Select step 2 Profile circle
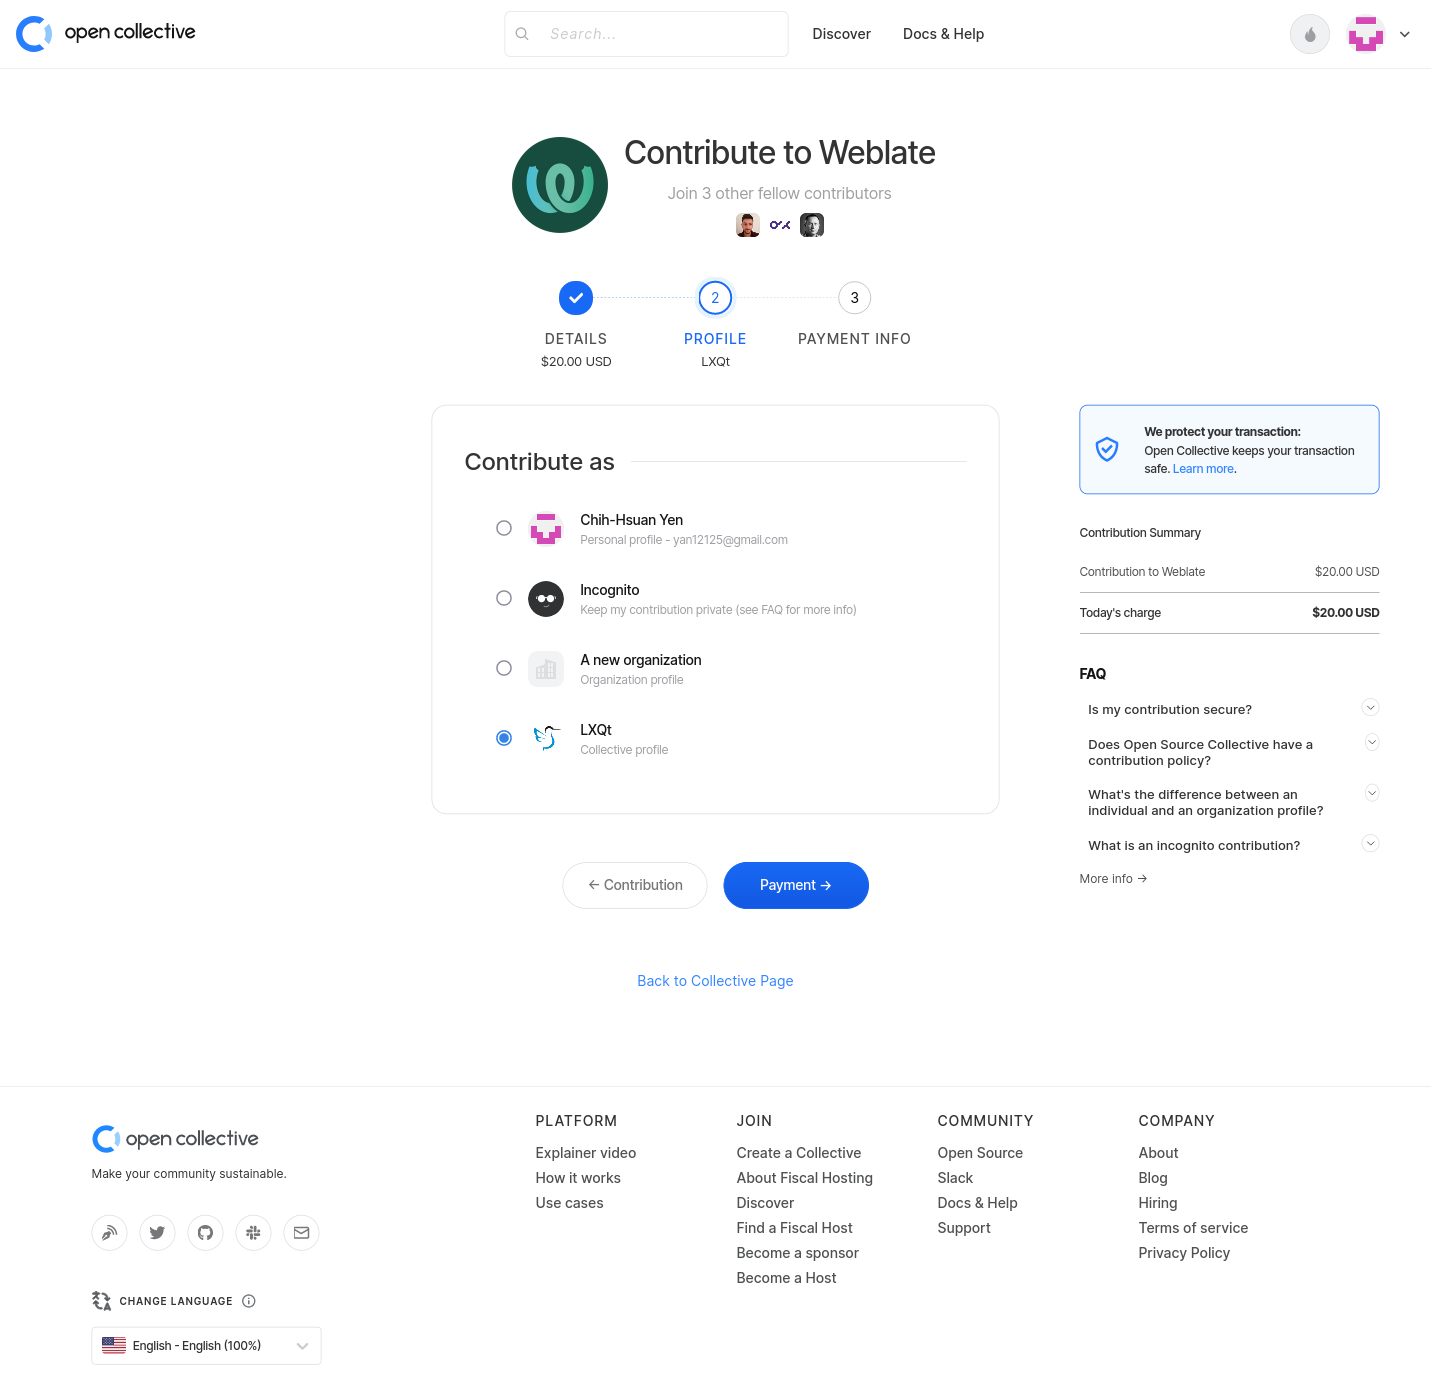The width and height of the screenshot is (1431, 1383). [715, 298]
